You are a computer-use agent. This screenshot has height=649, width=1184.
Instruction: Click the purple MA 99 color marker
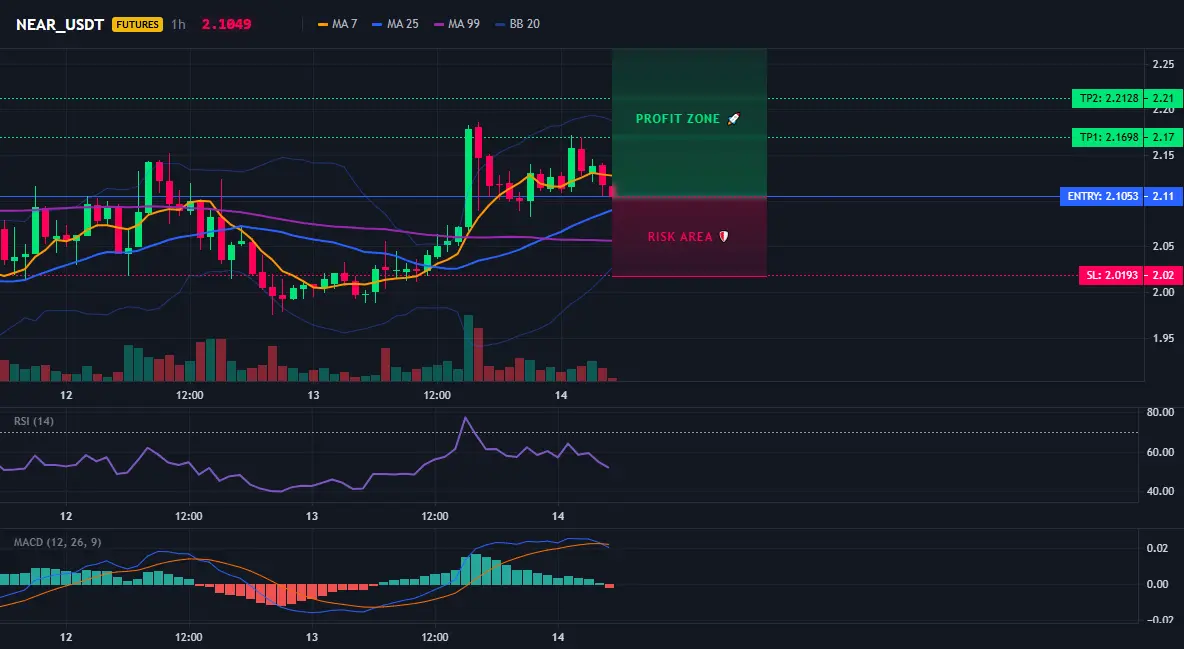pos(439,24)
